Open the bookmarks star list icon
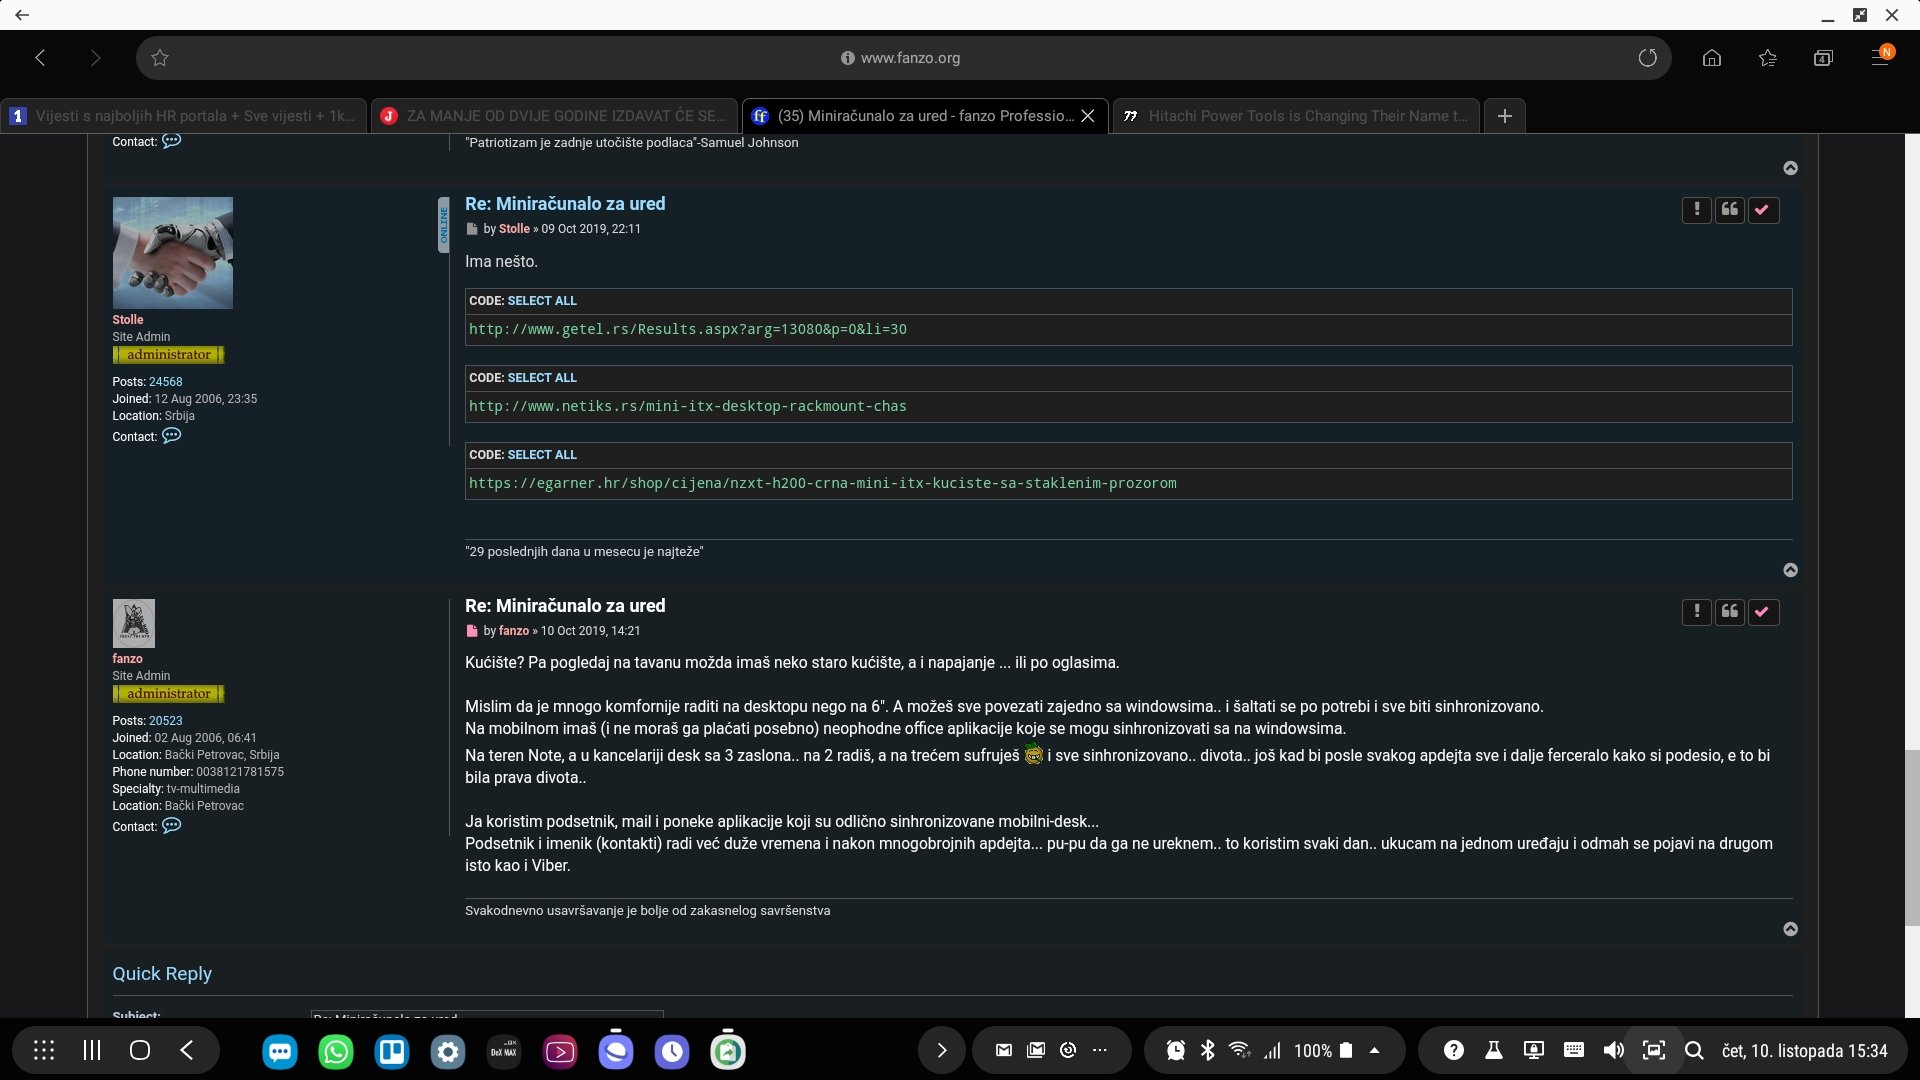 pyautogui.click(x=1767, y=58)
